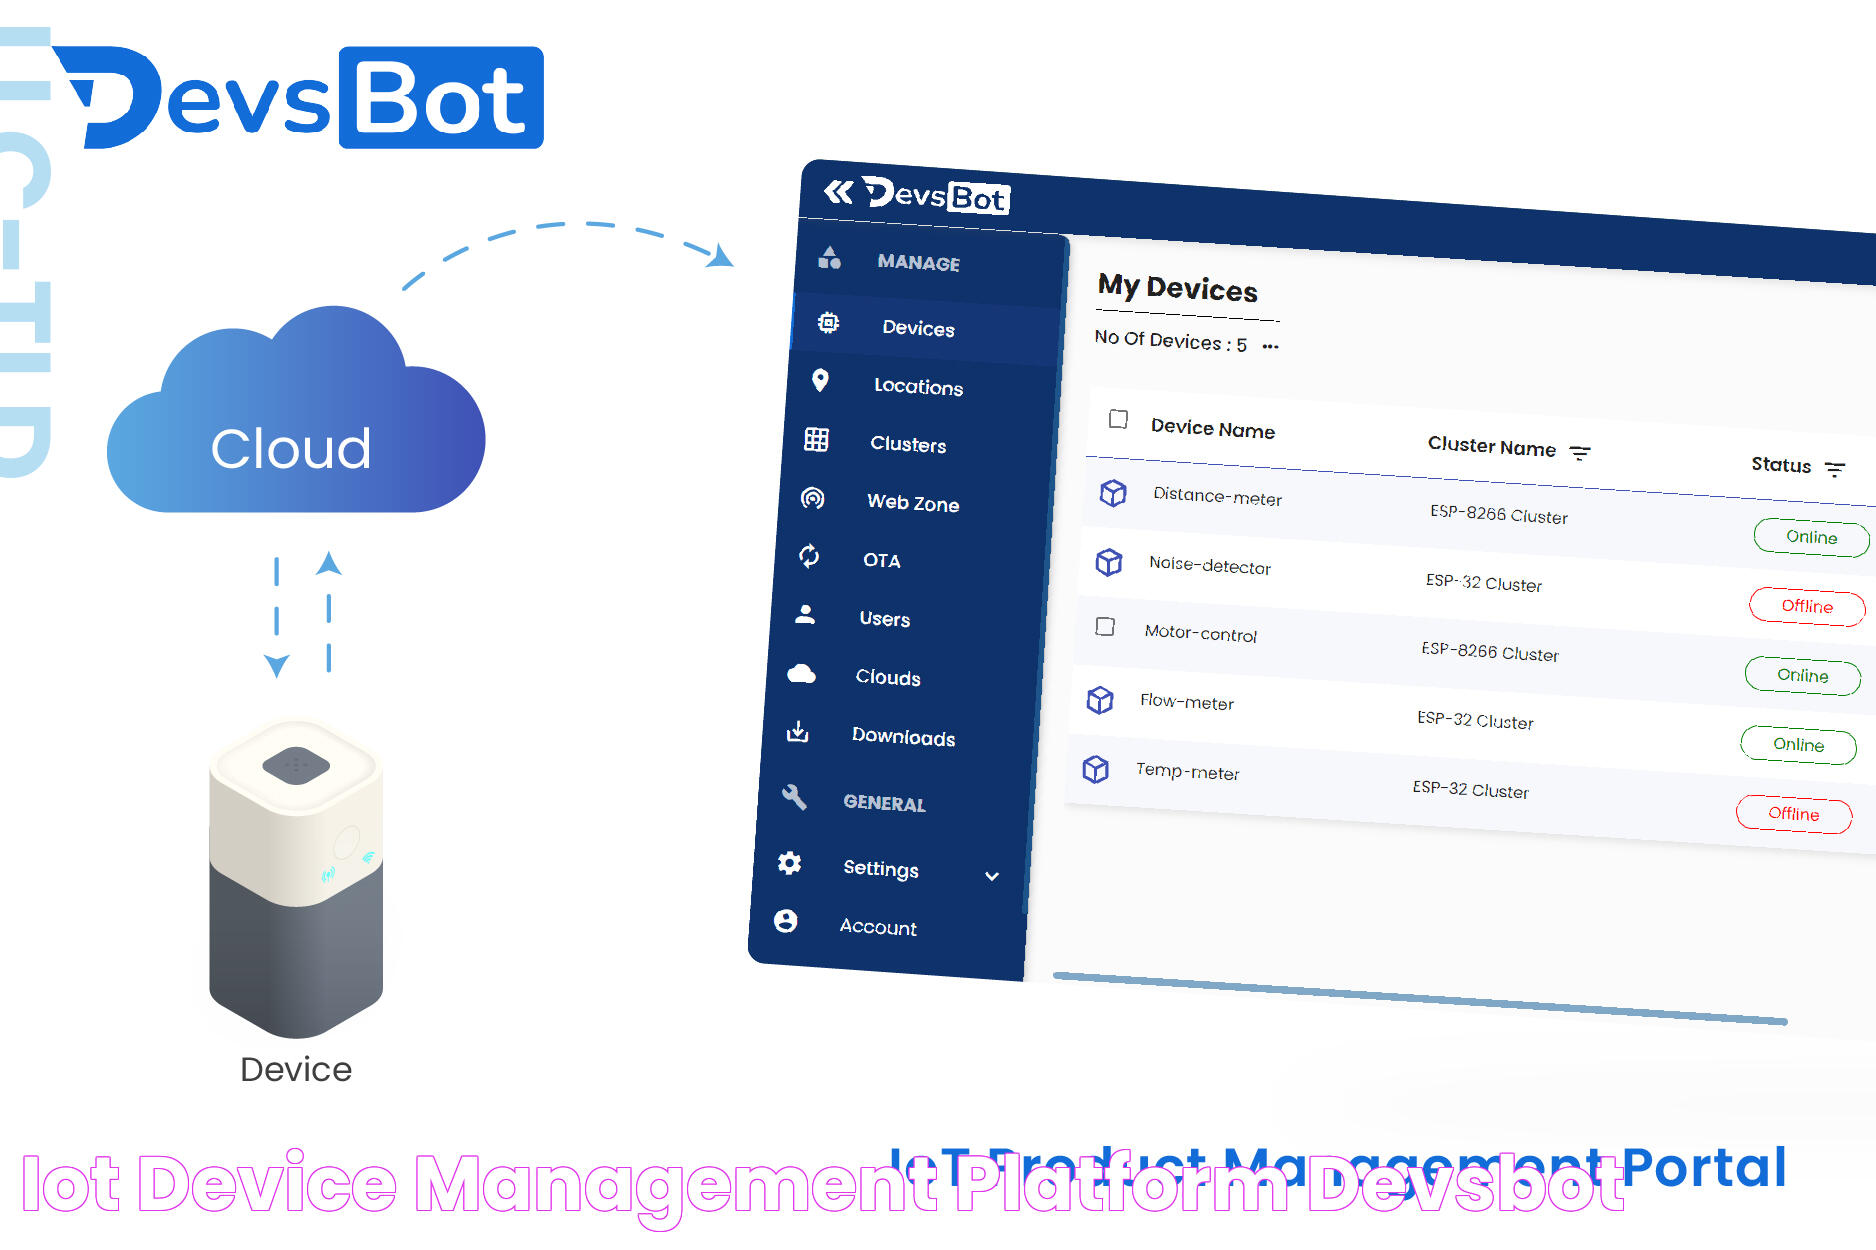1876x1250 pixels.
Task: Click the Clusters grid icon
Action: [x=816, y=439]
